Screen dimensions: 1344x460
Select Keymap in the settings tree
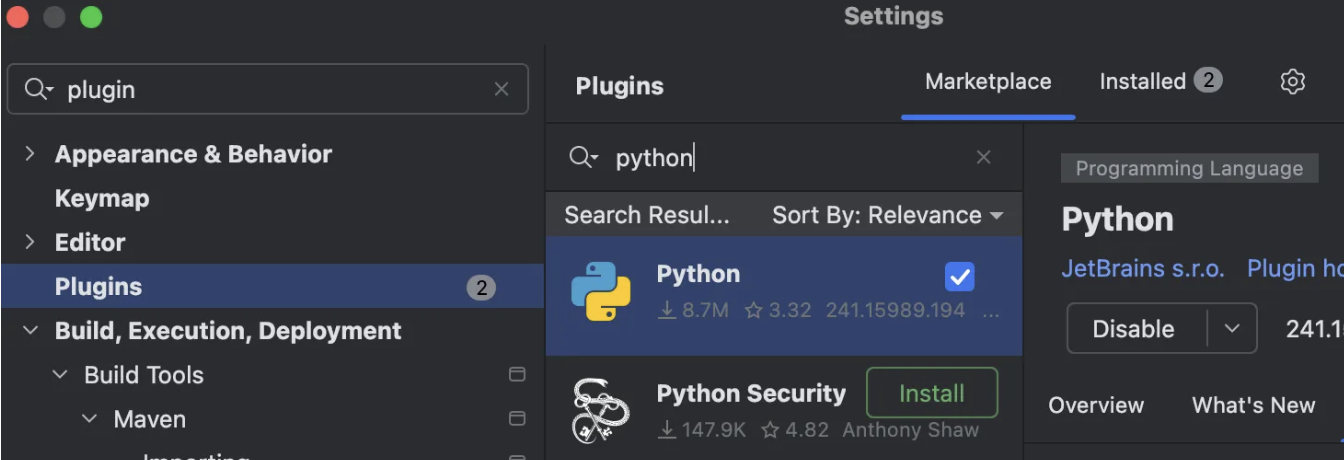[102, 198]
